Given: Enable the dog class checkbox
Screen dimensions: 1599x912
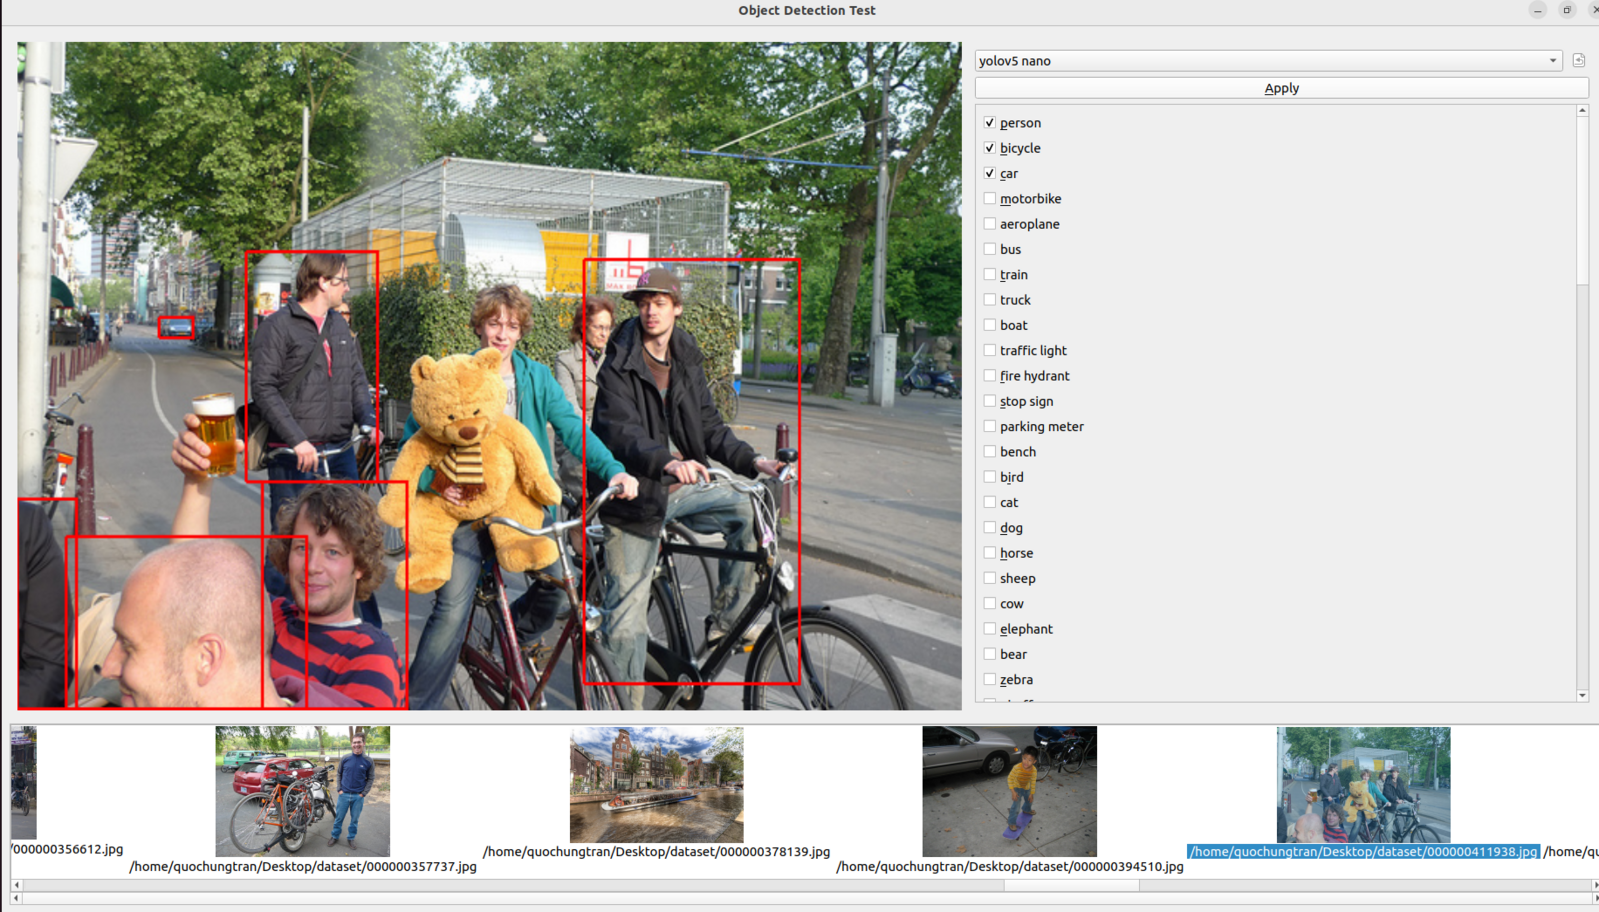Looking at the screenshot, I should click(990, 528).
